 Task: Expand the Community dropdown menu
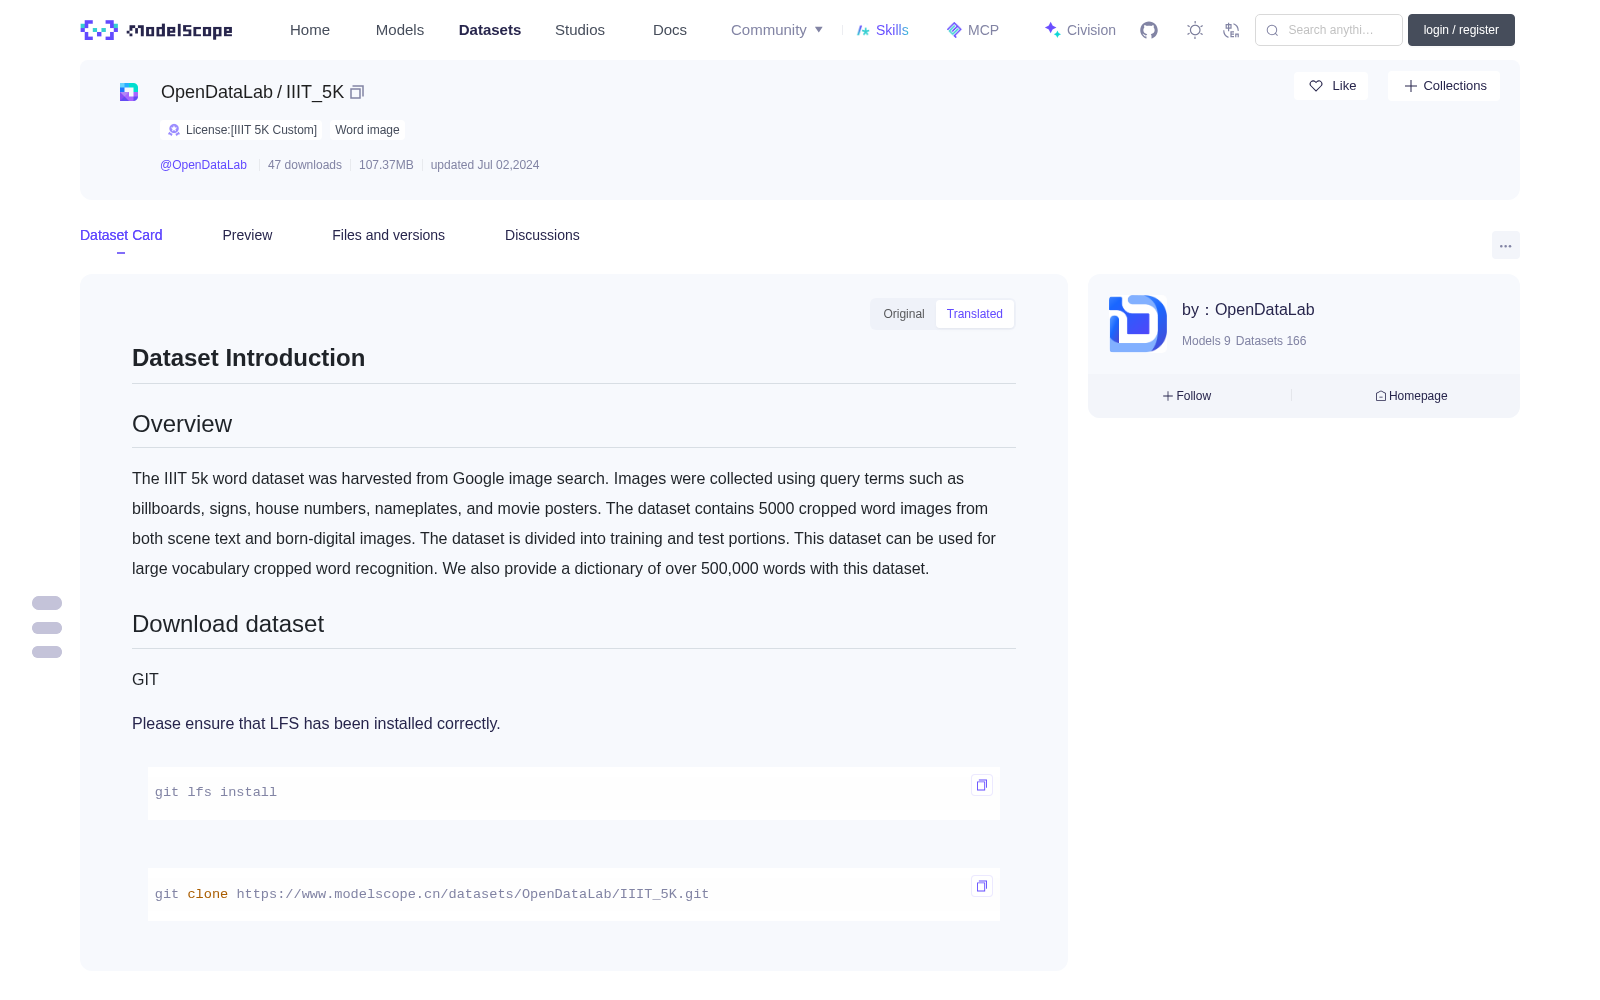pyautogui.click(x=777, y=30)
